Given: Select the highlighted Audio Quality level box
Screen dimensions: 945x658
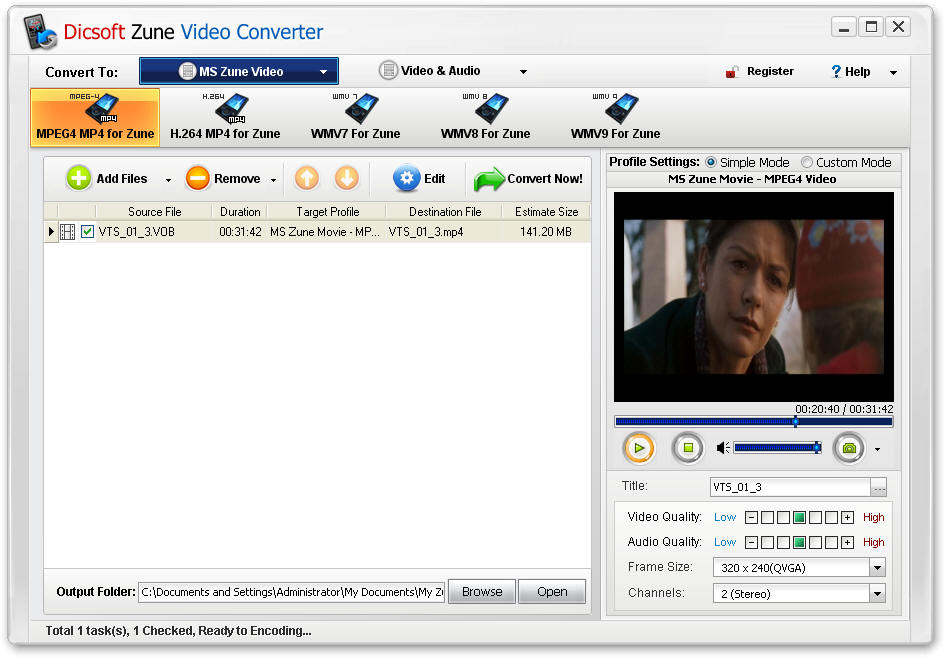Looking at the screenshot, I should pos(799,543).
